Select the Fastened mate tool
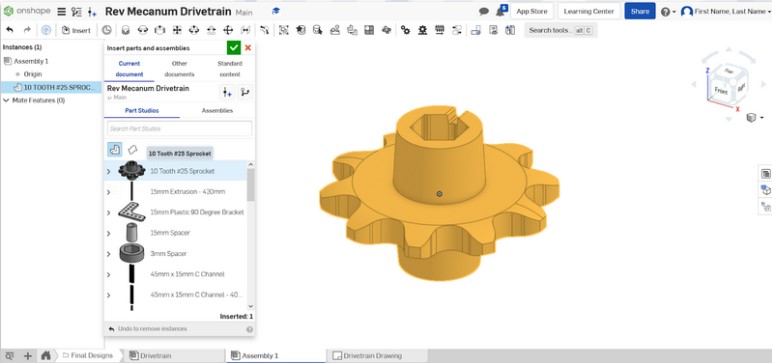Screen dimensions: 772x363 [126, 30]
